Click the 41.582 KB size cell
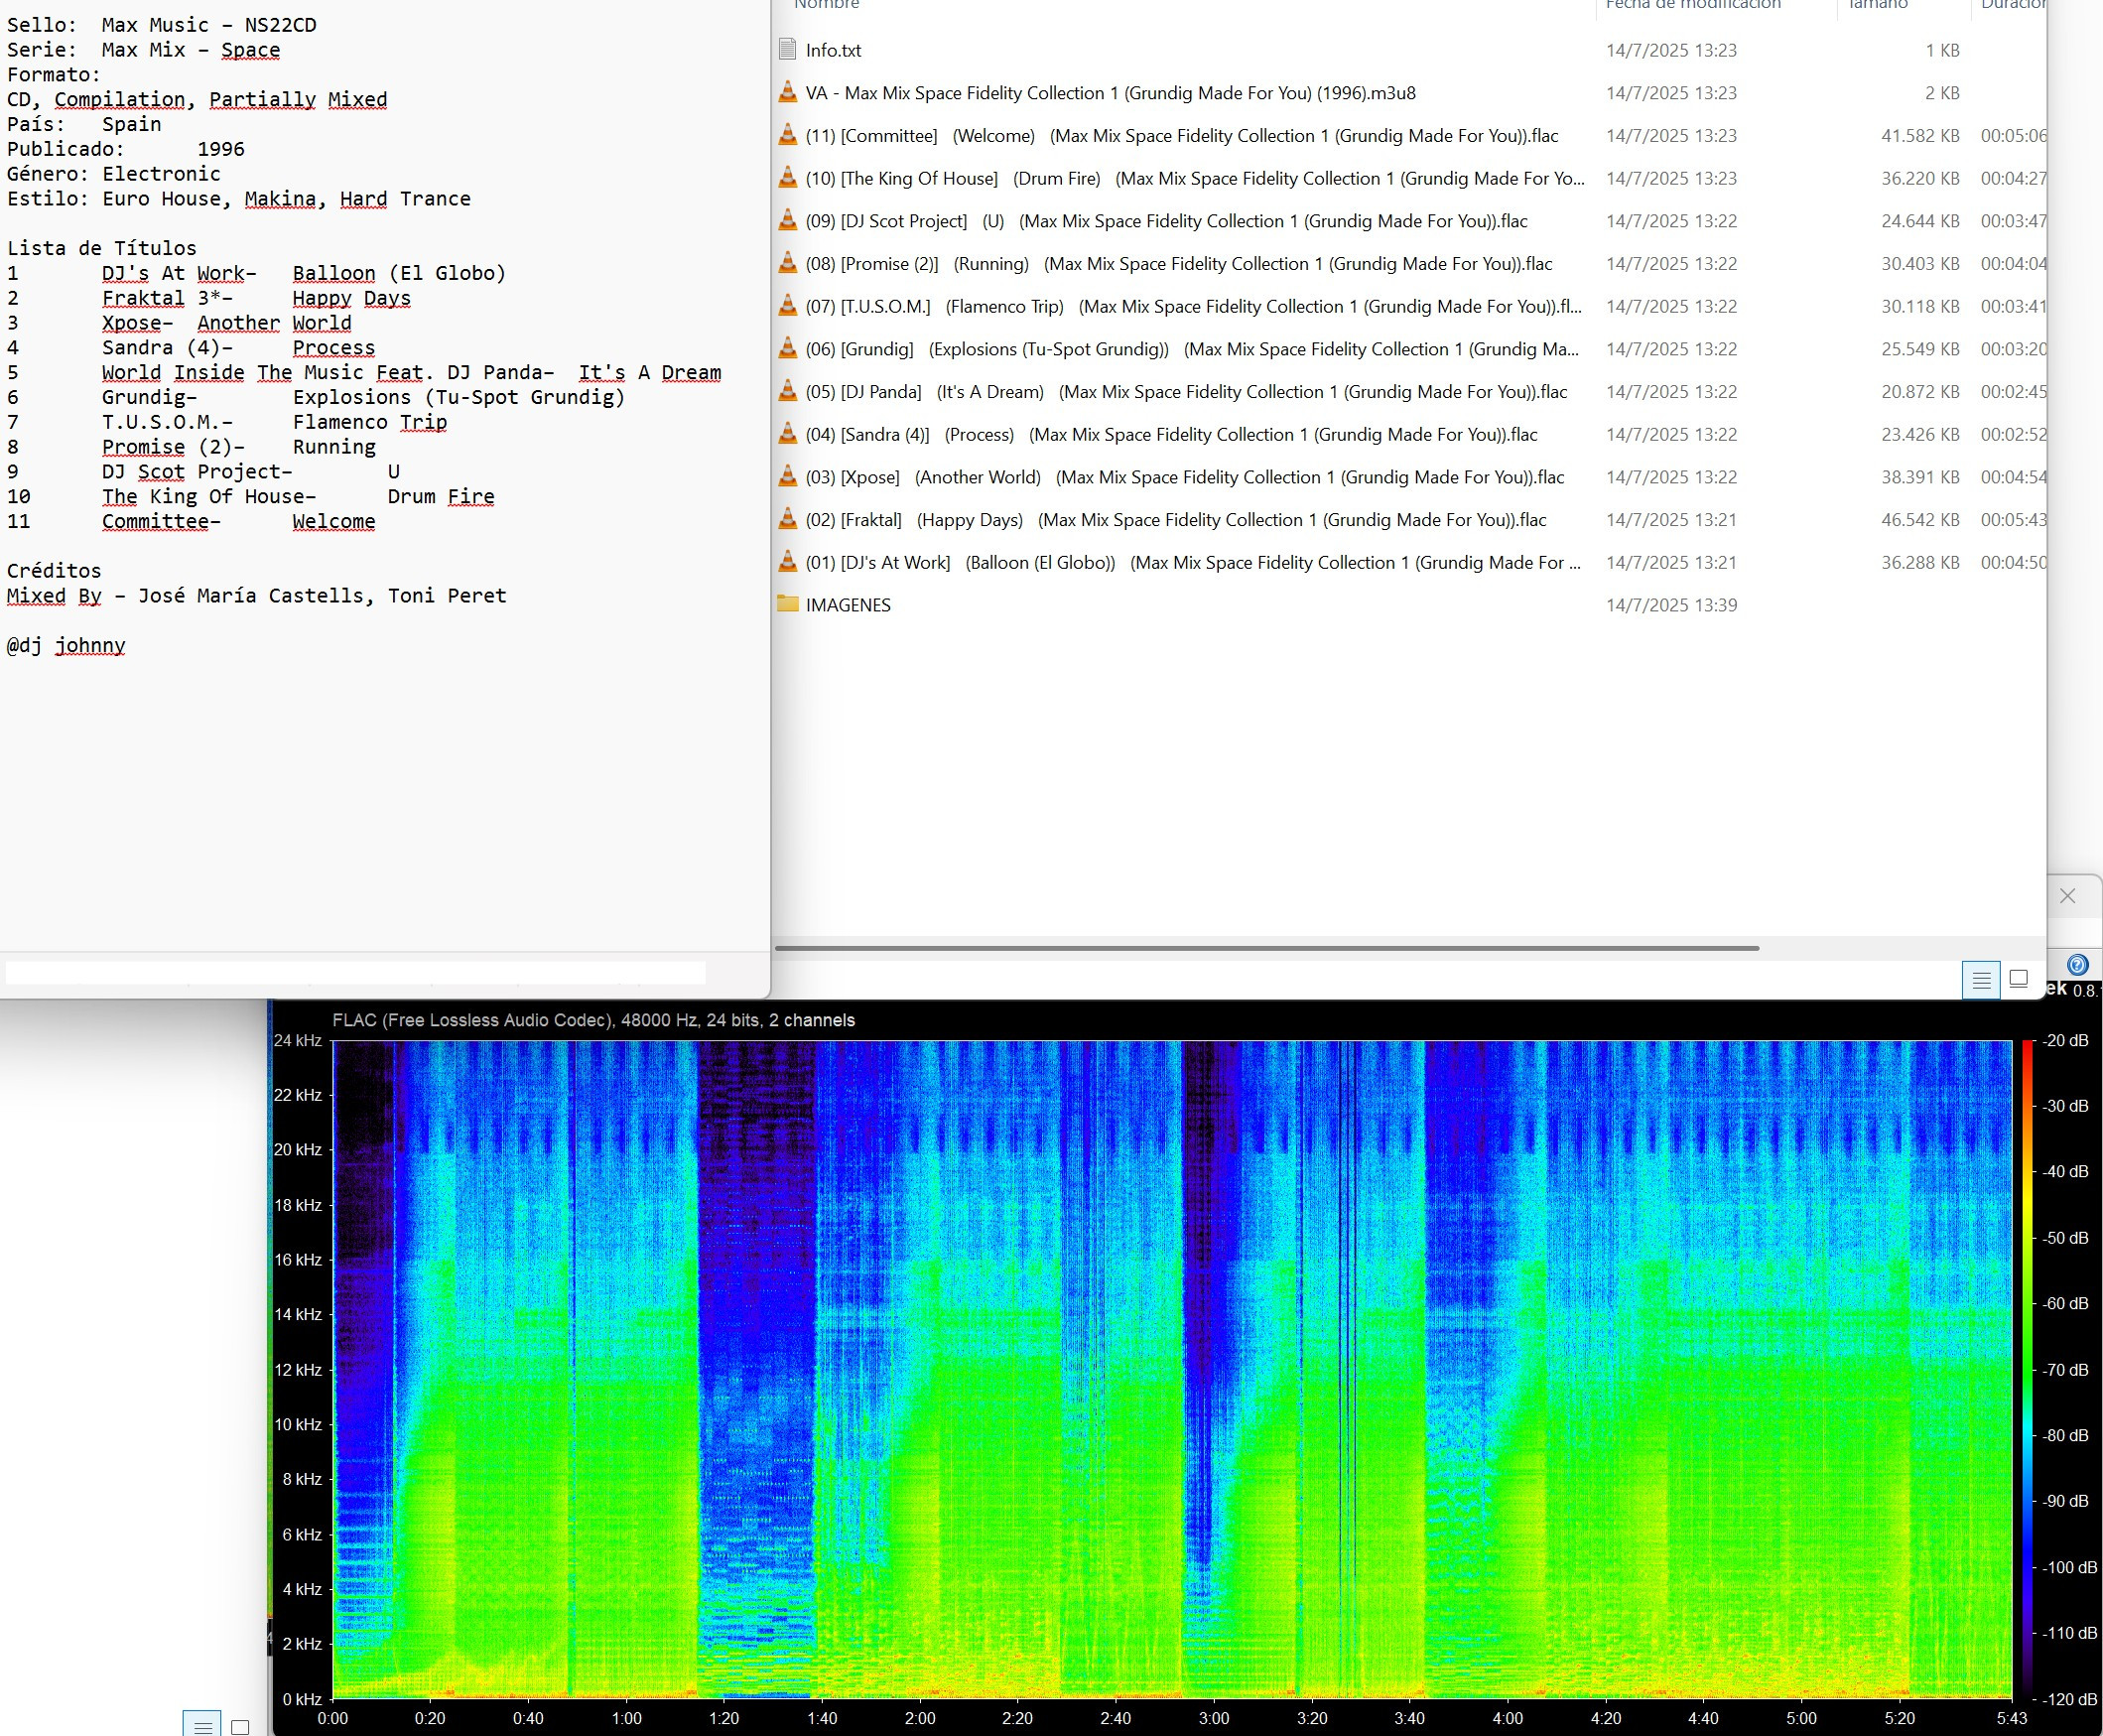Image resolution: width=2103 pixels, height=1736 pixels. pos(1920,136)
